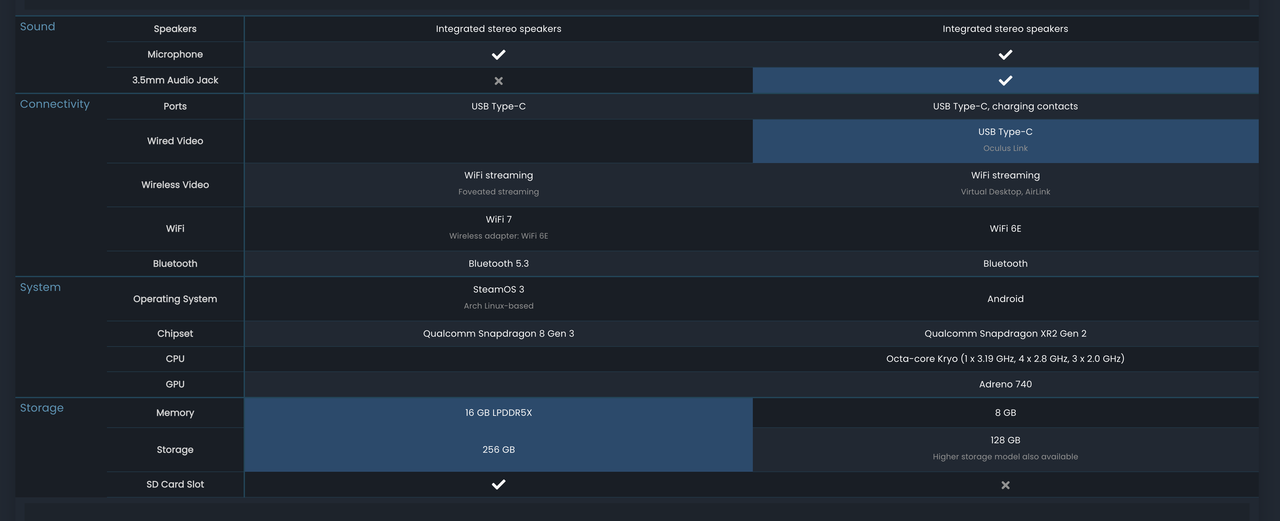
Task: Click the "3.5mm Audio Jack" row label
Action: click(175, 80)
